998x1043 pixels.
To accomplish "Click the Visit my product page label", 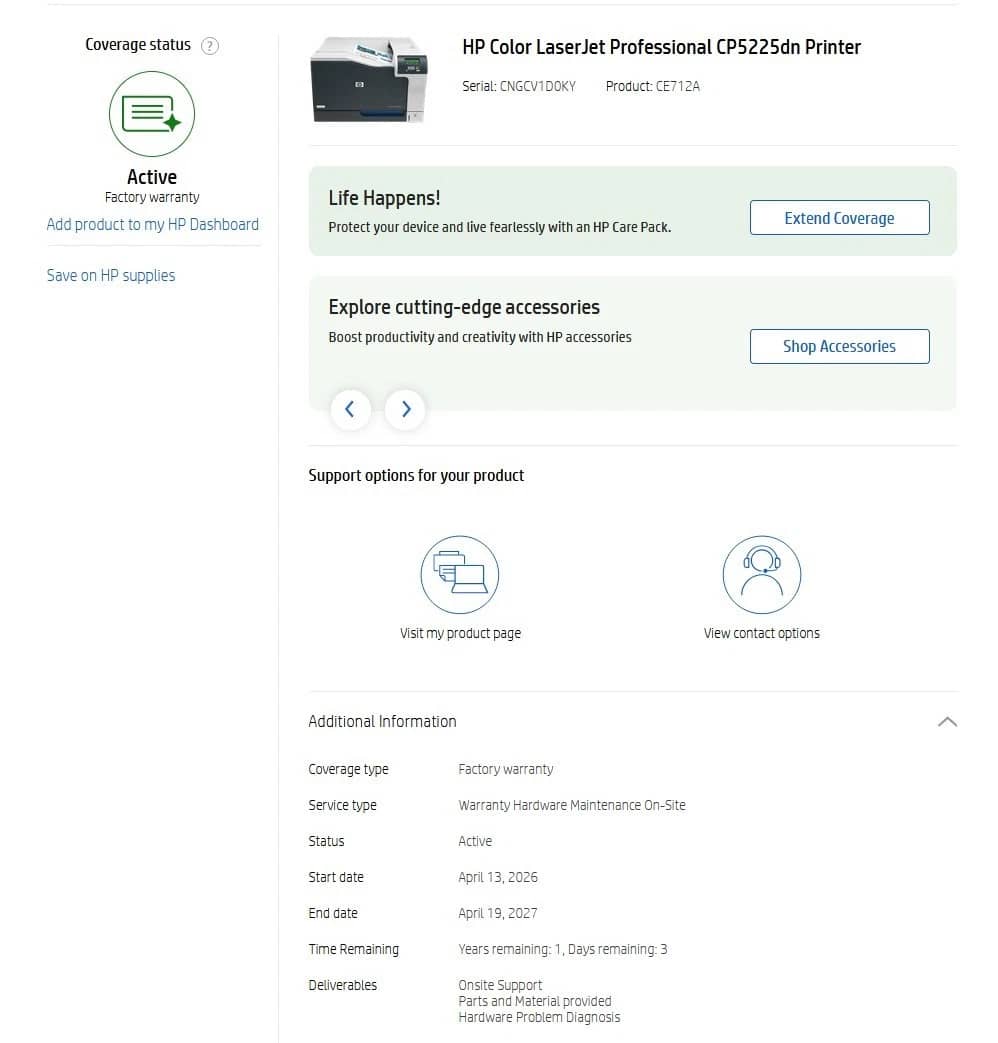I will click(460, 633).
